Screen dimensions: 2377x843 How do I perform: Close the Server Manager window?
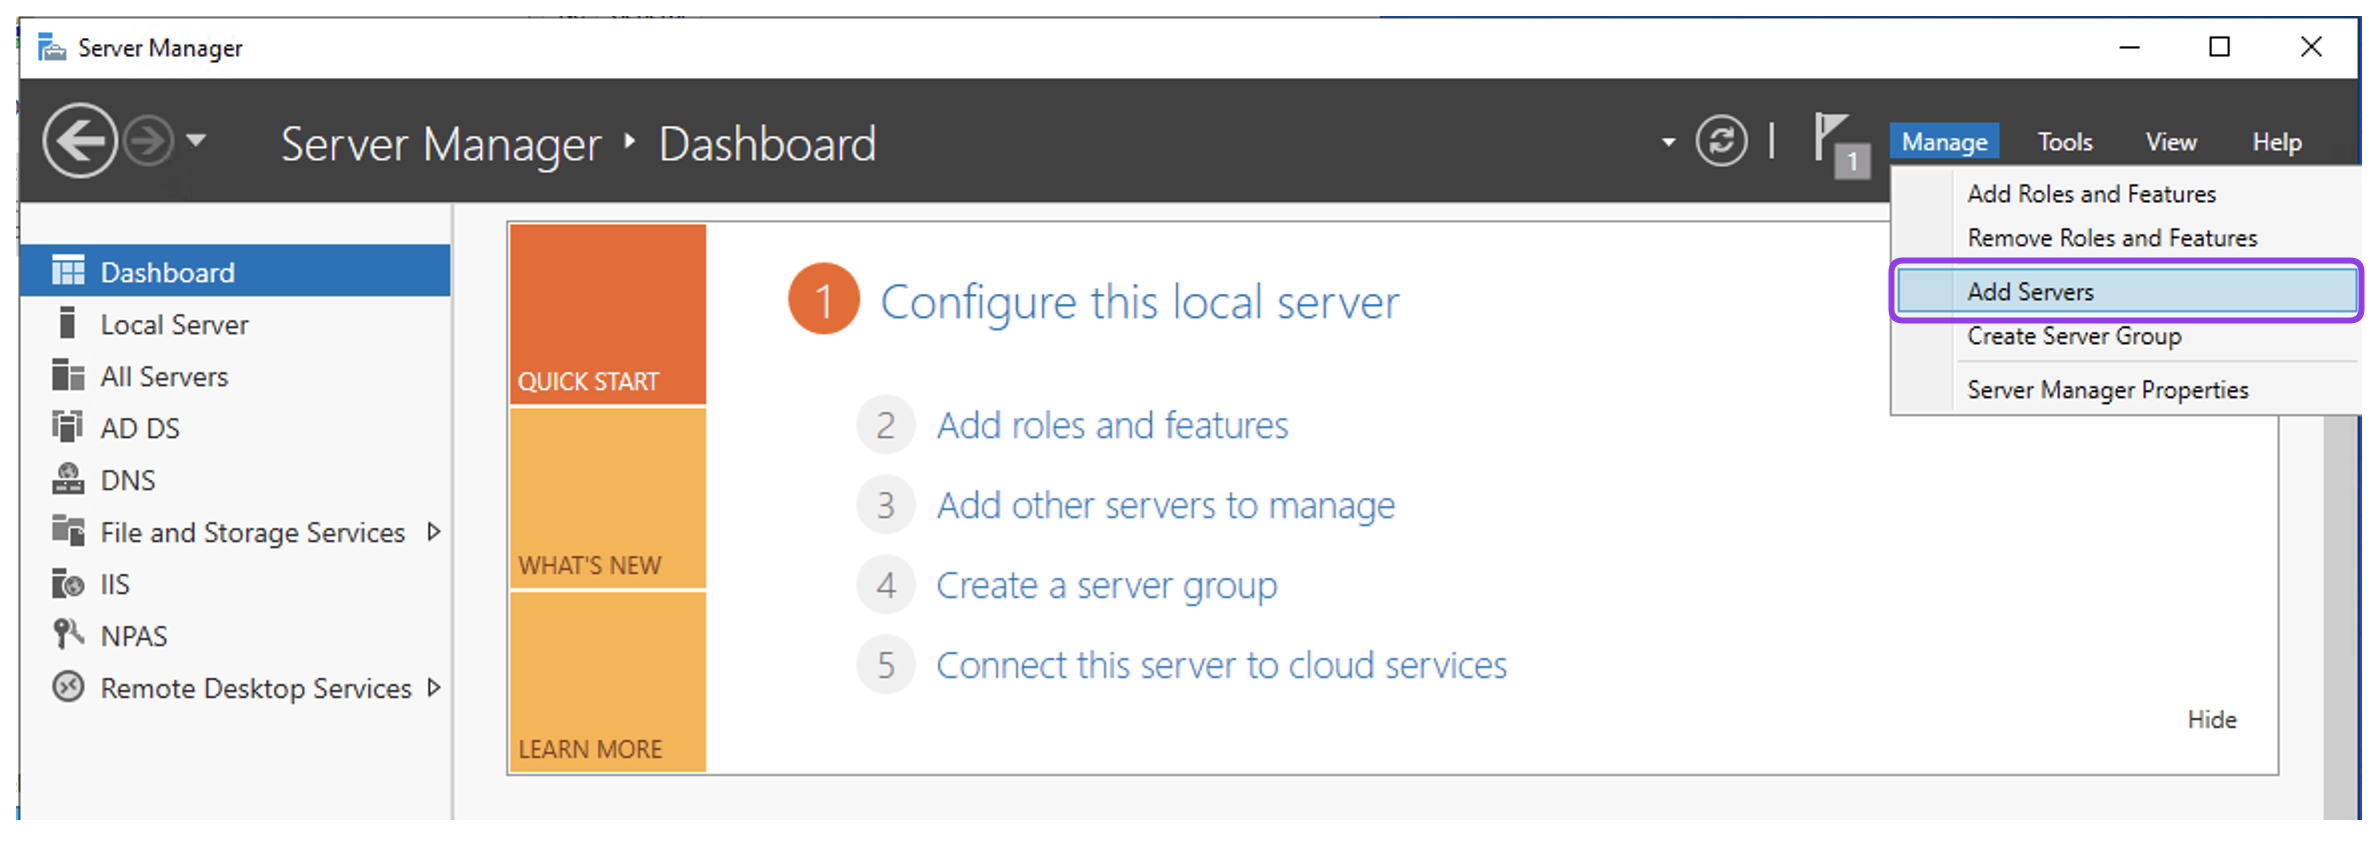coord(2310,47)
